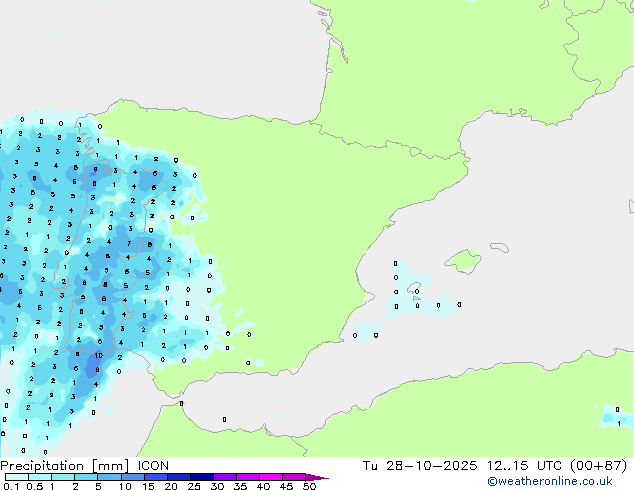Click the '25' legend scale label
Screen dimensions: 634x490
coord(194,486)
